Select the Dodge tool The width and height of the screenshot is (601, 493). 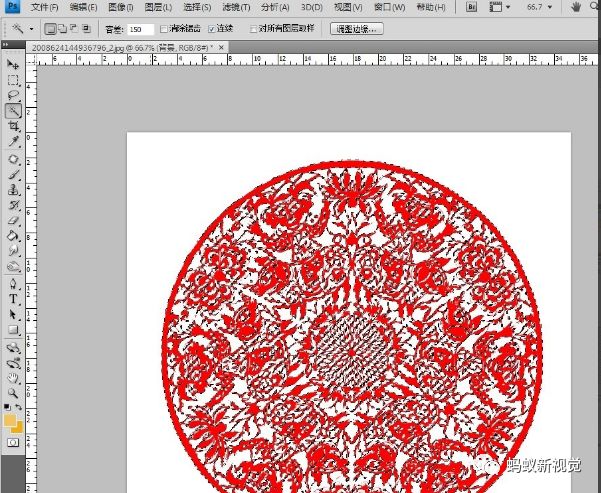(13, 266)
